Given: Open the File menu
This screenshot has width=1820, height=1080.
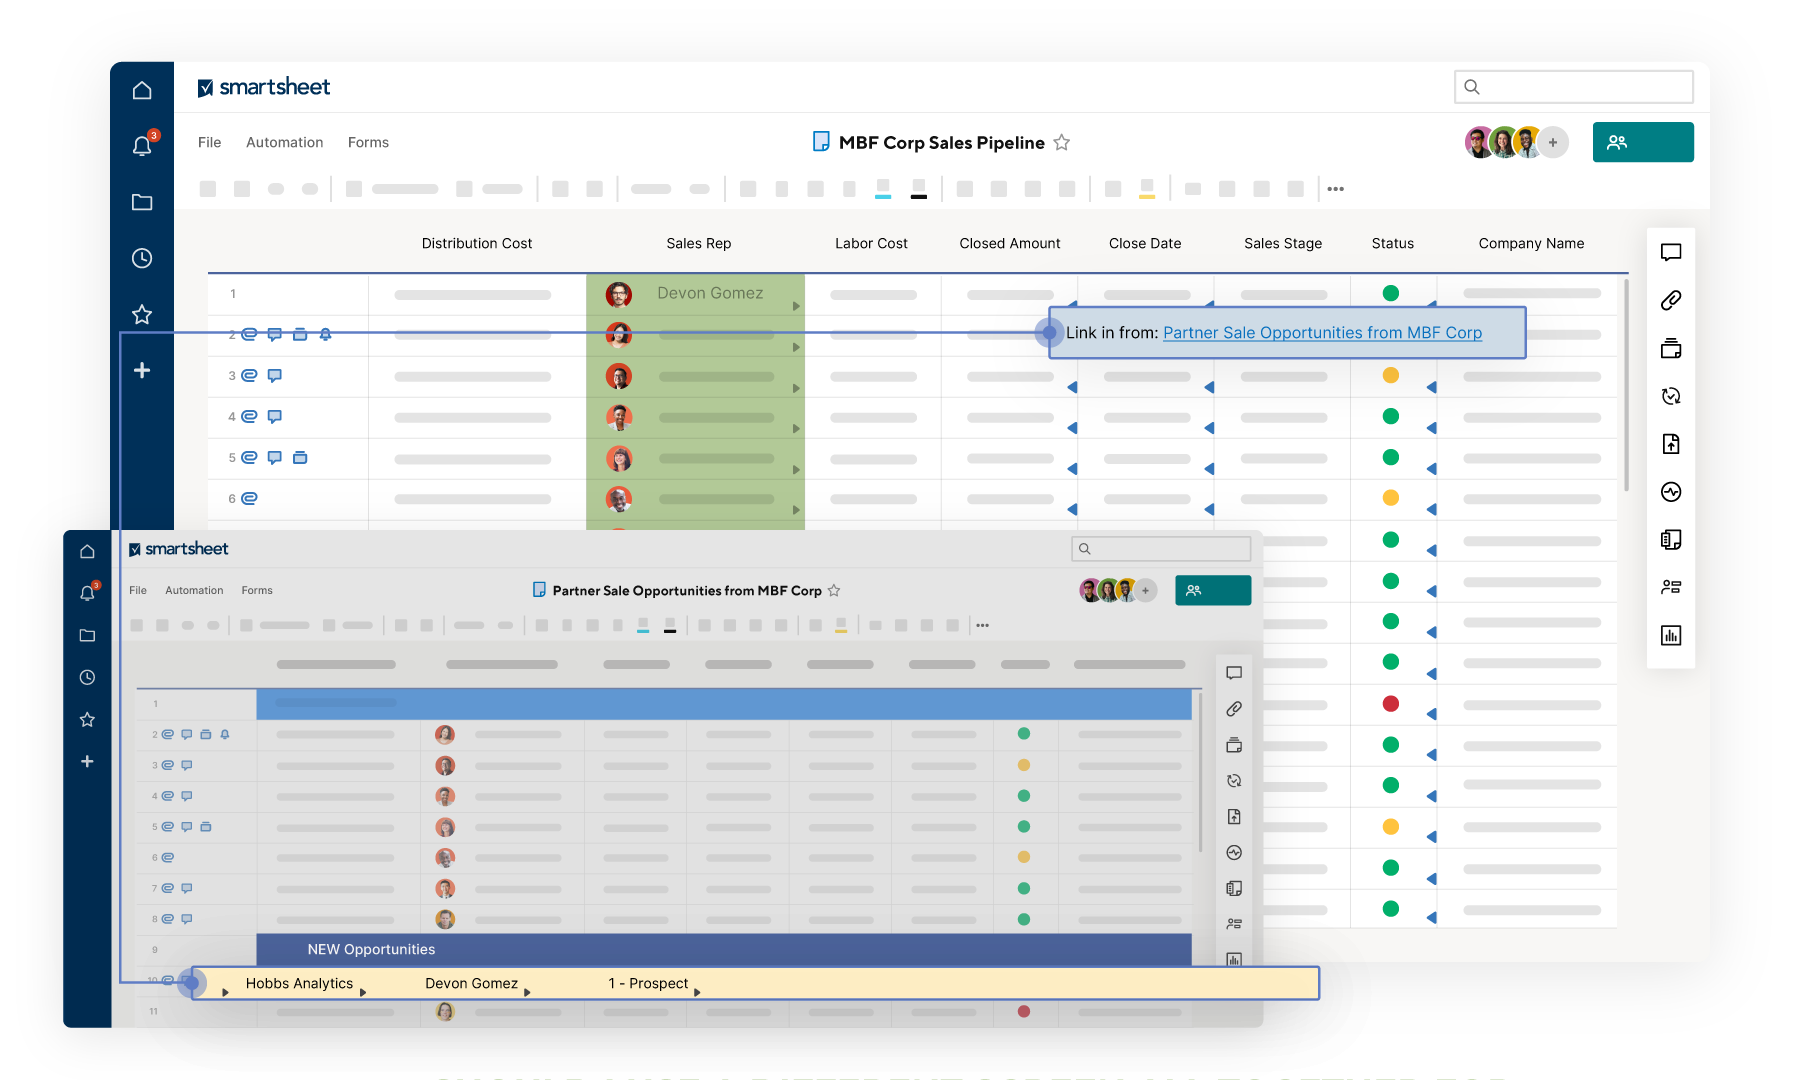Looking at the screenshot, I should pyautogui.click(x=209, y=143).
